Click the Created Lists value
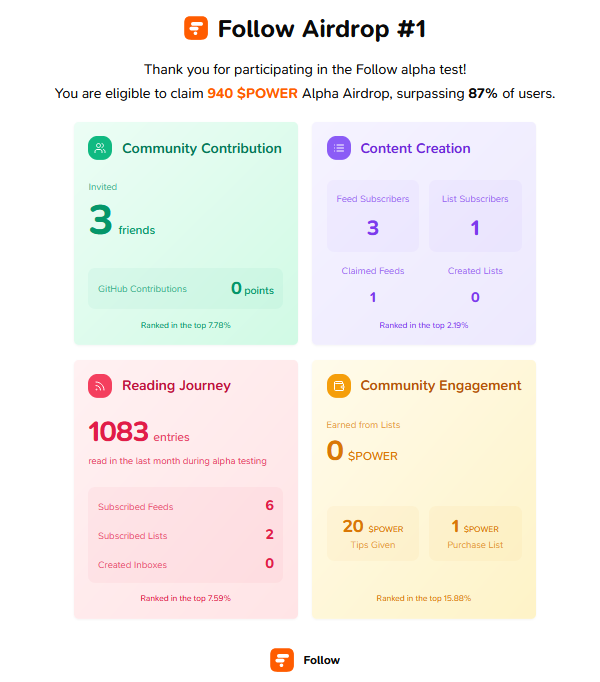Image resolution: width=600 pixels, height=682 pixels. pos(475,297)
